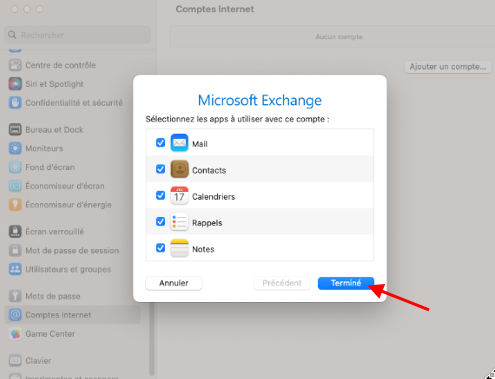Image resolution: width=495 pixels, height=379 pixels.
Task: Select Écran verrouillé in sidebar
Action: (72, 232)
